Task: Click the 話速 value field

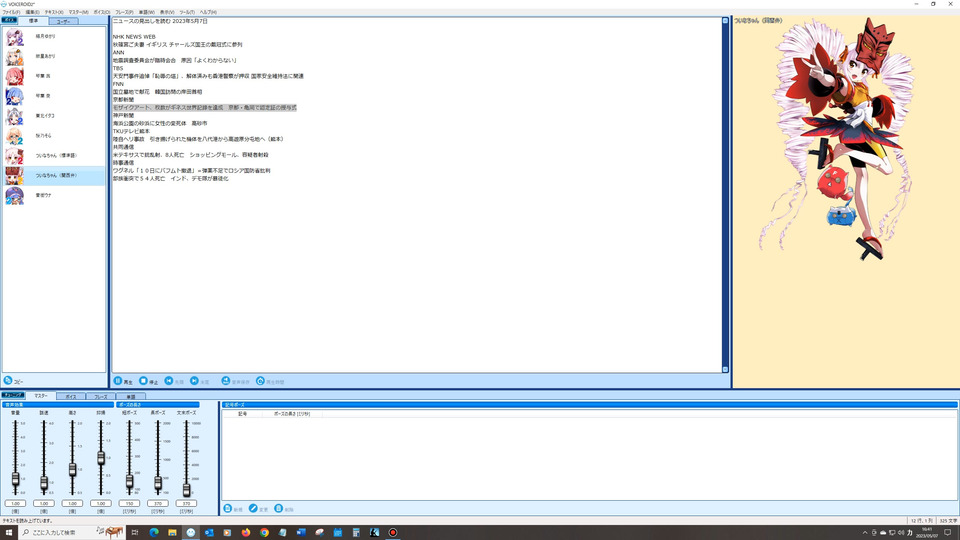Action: [44, 503]
